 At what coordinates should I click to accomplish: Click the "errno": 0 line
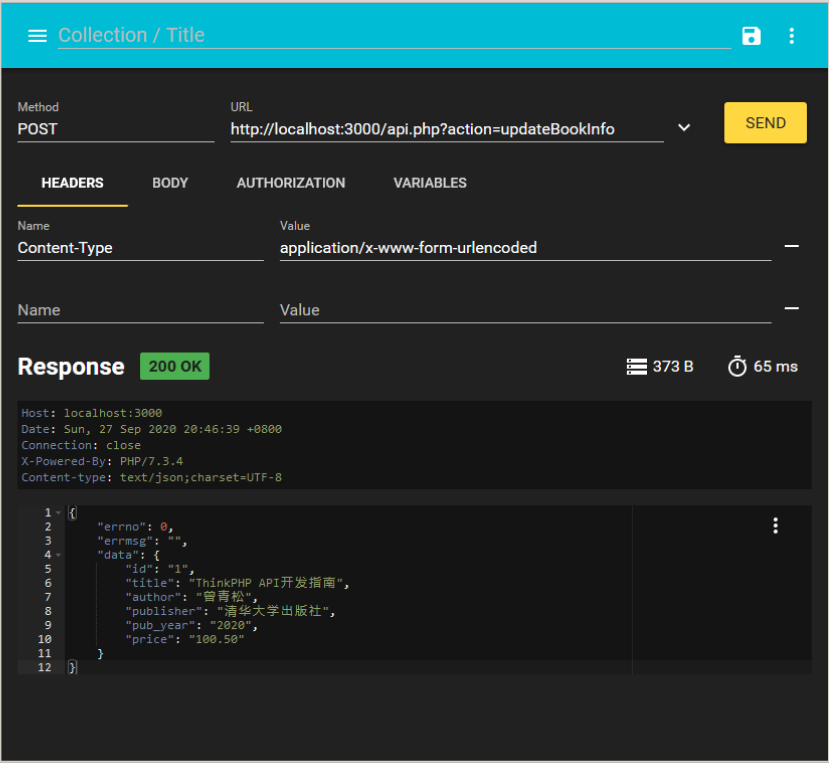135,527
